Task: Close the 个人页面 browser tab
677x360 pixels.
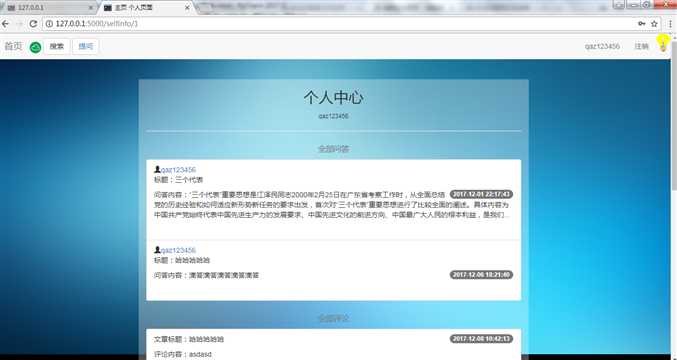Action: tap(187, 8)
